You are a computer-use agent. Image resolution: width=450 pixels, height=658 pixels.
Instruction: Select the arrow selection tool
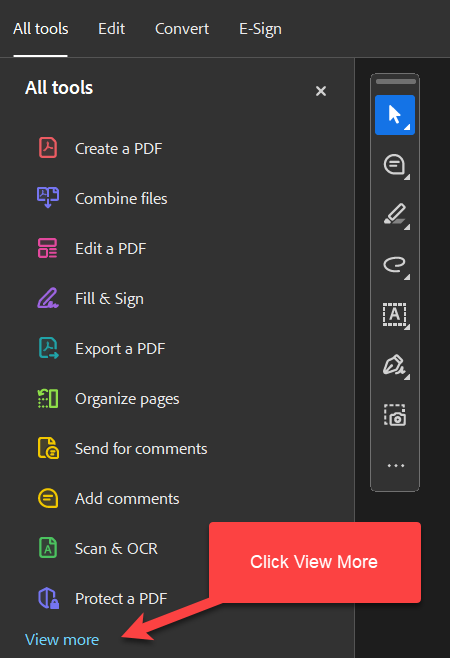tap(395, 115)
